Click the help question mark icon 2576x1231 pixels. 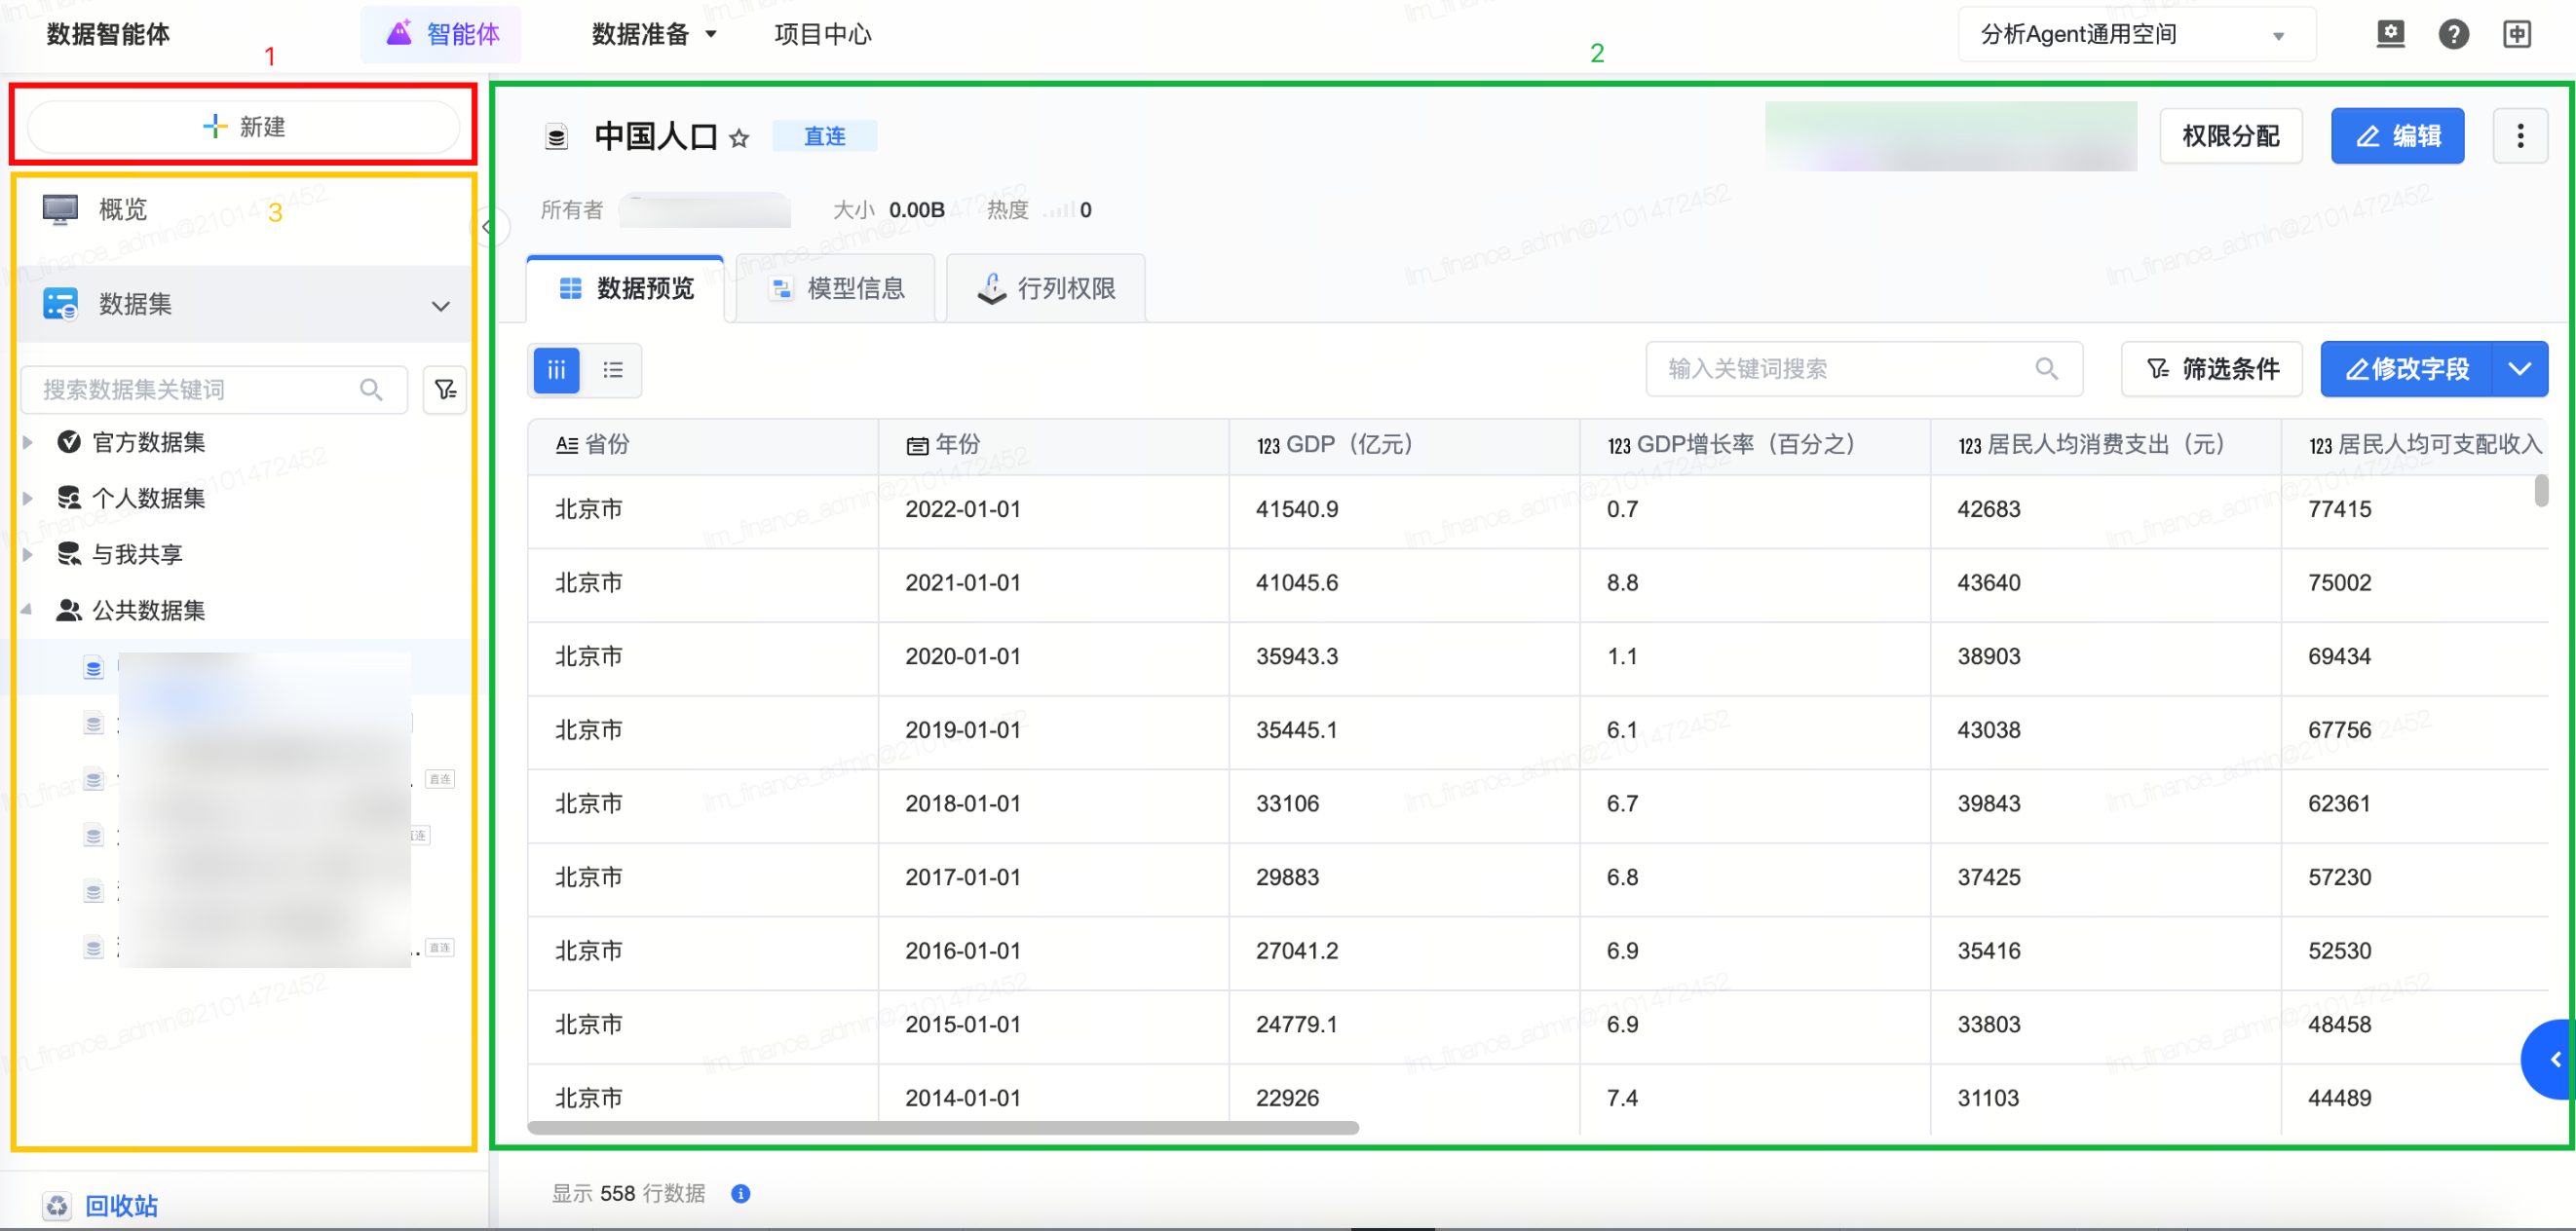[x=2453, y=34]
